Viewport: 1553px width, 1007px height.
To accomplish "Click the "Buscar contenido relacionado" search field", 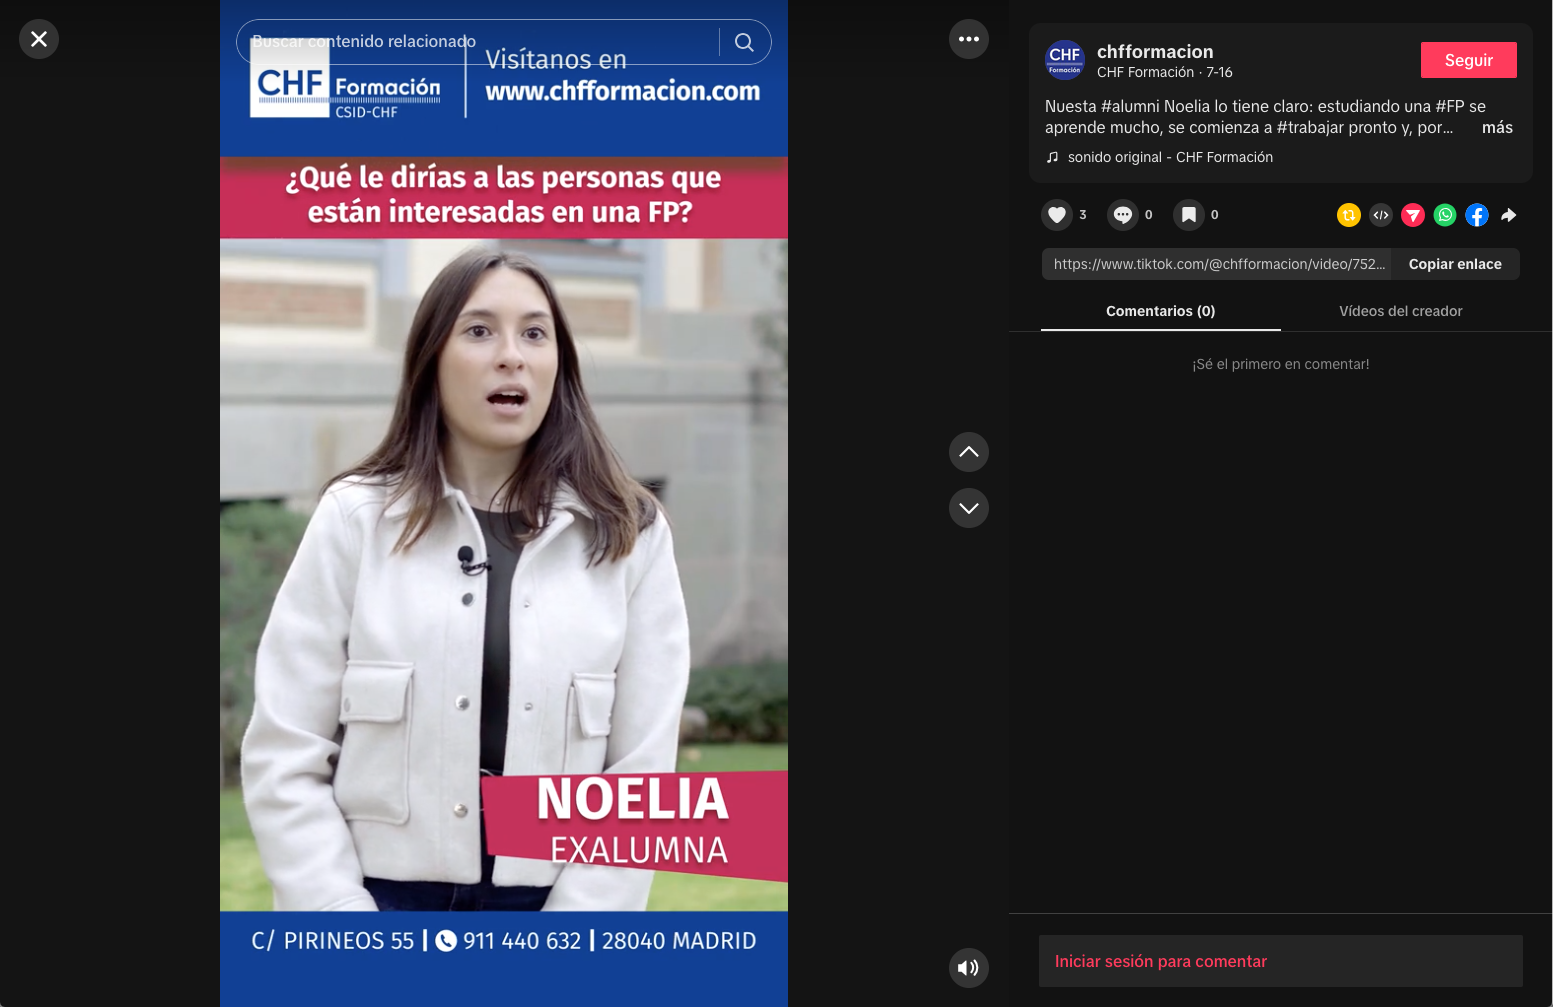I will pos(480,42).
